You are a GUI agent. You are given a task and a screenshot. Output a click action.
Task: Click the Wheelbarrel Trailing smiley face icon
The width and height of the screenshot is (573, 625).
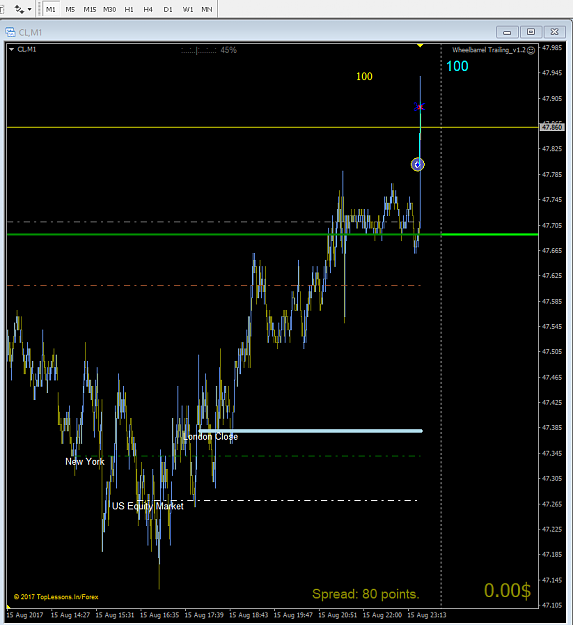pos(531,50)
